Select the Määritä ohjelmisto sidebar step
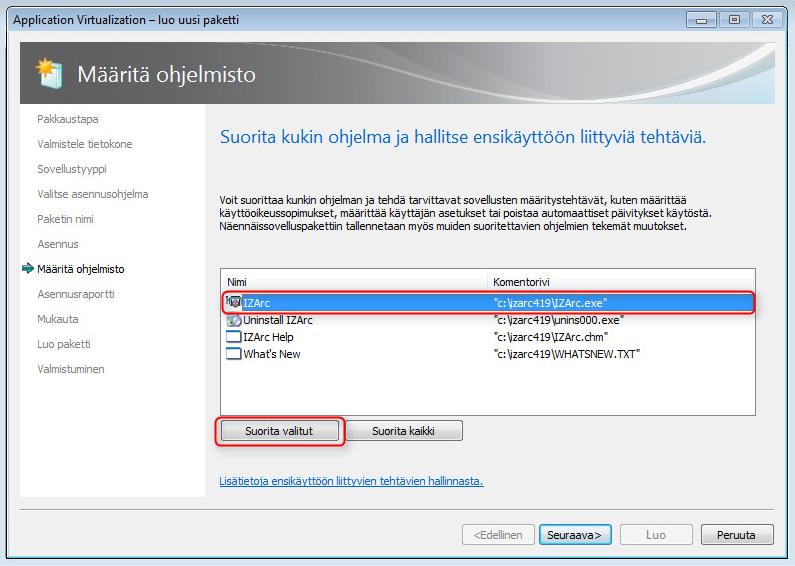Image resolution: width=795 pixels, height=566 pixels. (81, 269)
